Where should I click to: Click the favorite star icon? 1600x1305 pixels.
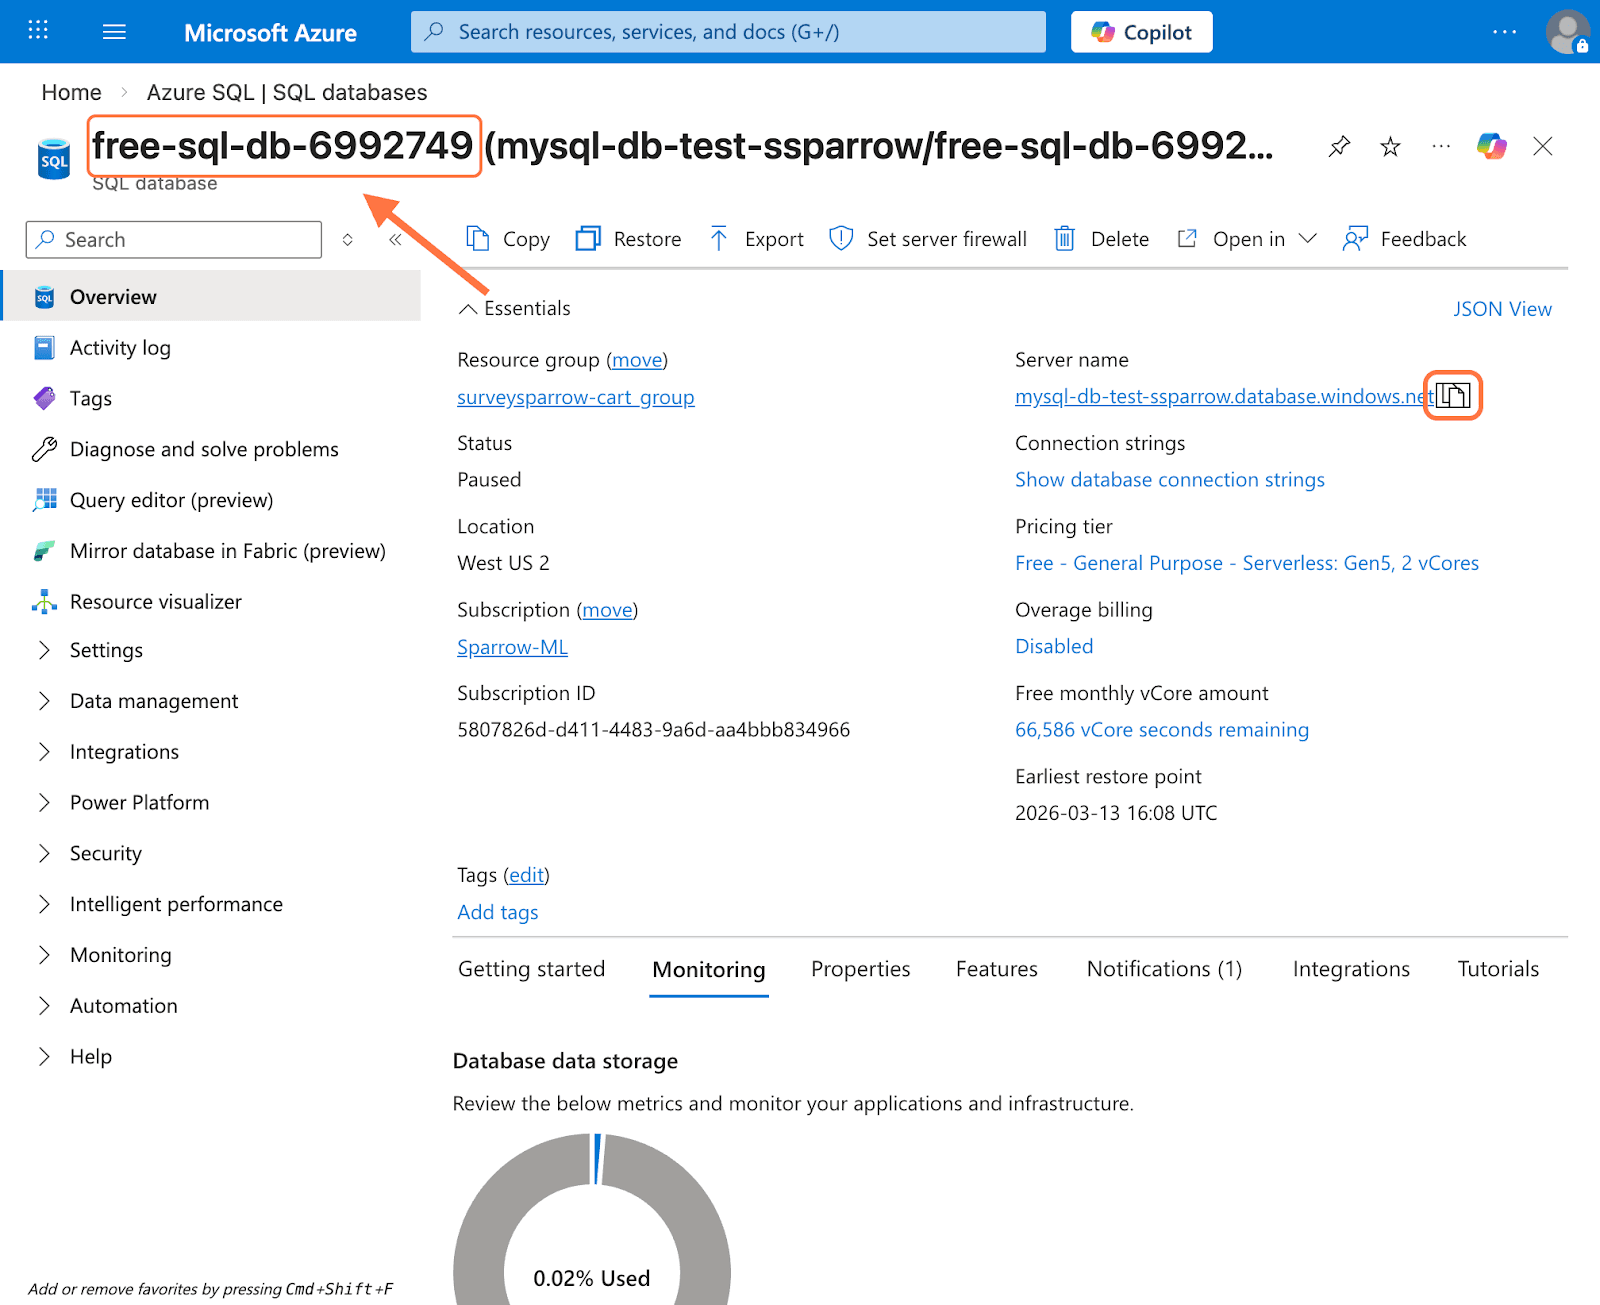(1390, 147)
